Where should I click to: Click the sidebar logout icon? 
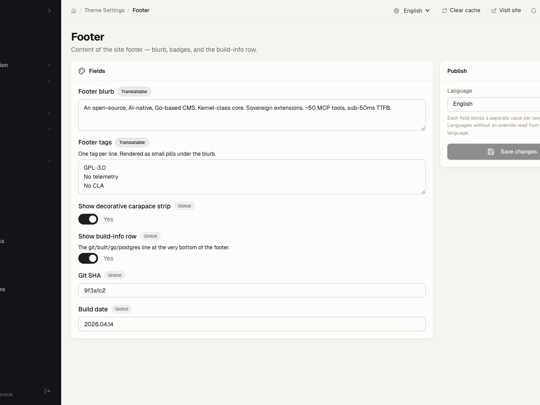47,391
